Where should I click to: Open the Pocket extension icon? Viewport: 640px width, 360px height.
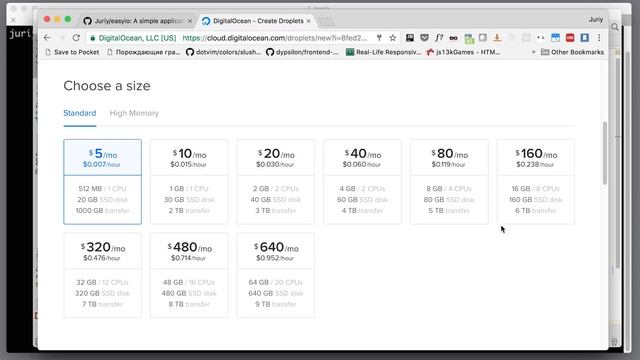(424, 38)
